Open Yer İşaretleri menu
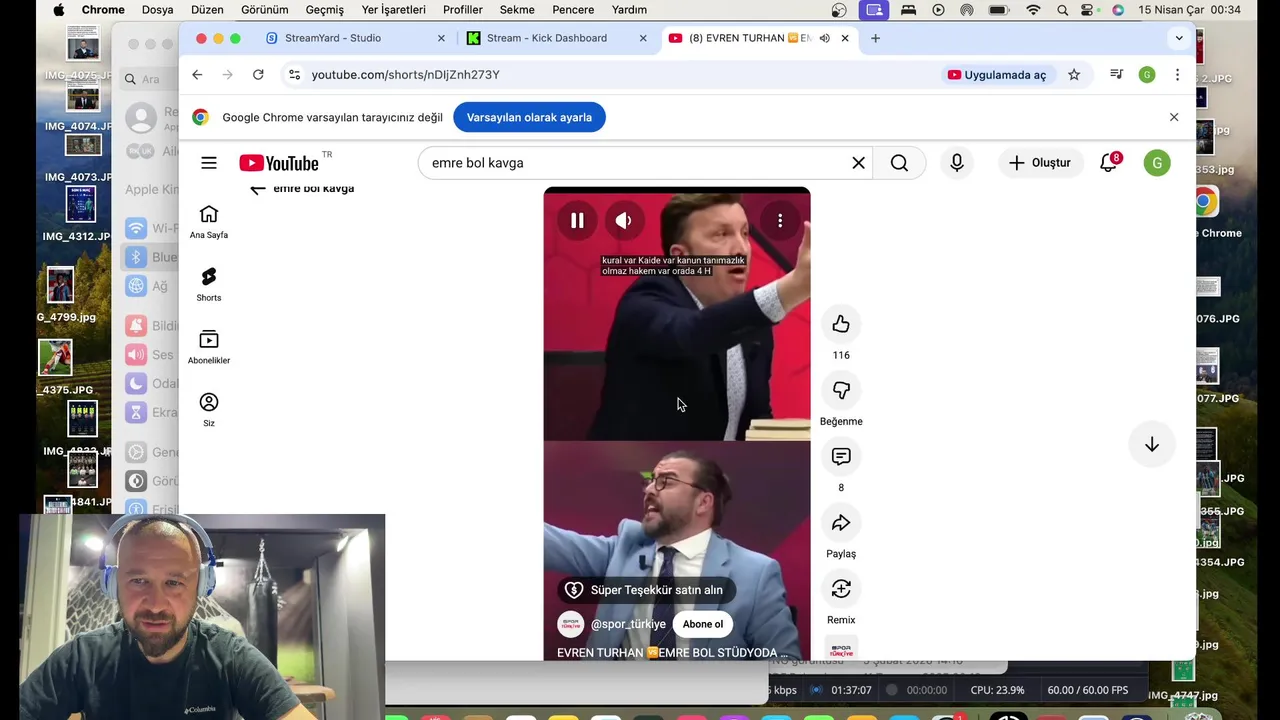 393,10
